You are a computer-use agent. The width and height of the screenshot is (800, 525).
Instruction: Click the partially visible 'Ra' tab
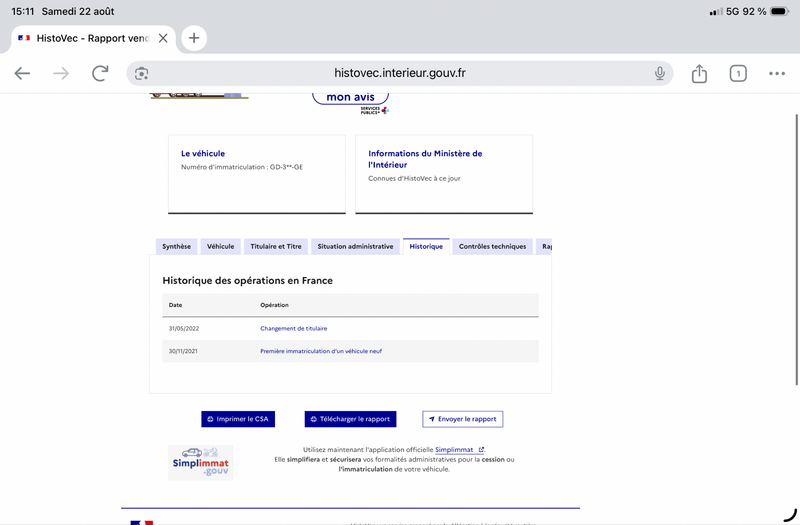click(545, 246)
